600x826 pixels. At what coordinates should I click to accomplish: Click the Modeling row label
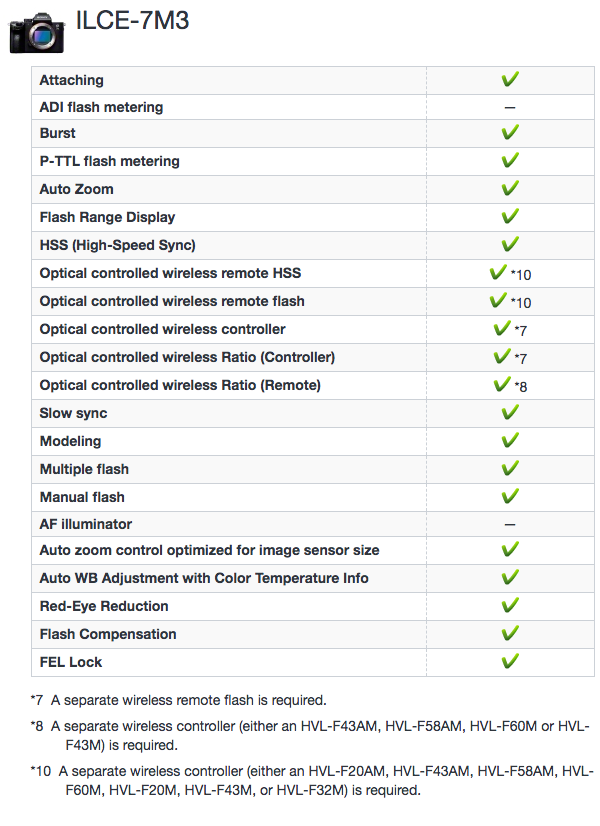tap(70, 441)
